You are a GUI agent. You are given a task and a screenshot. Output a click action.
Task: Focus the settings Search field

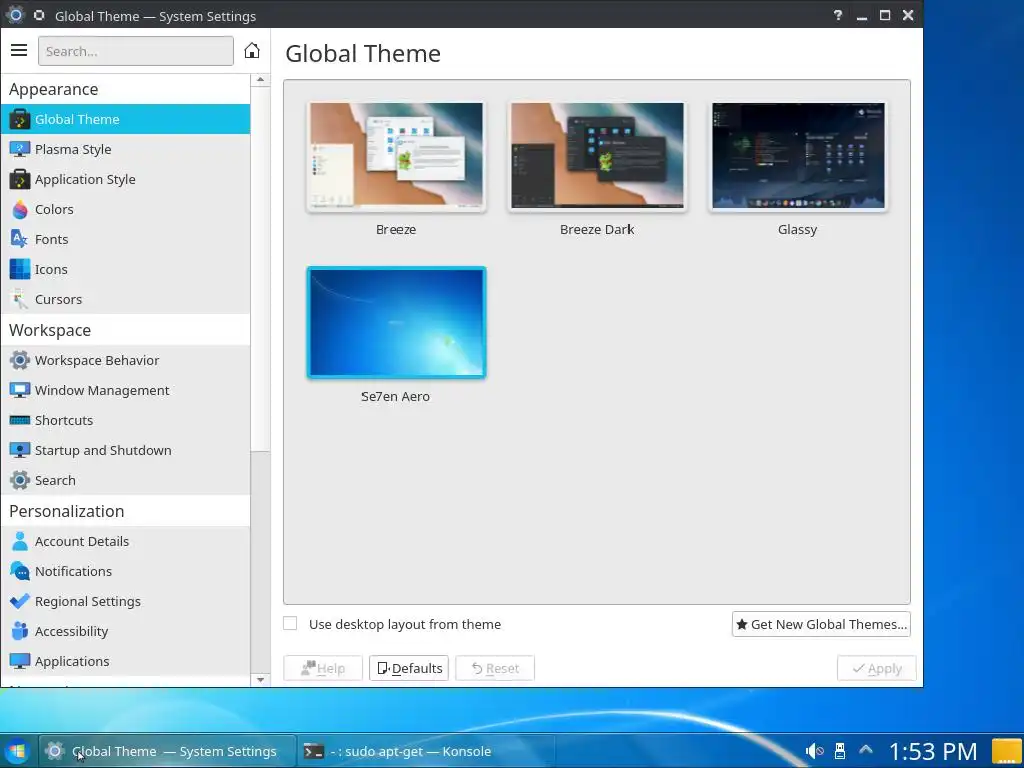tap(136, 51)
